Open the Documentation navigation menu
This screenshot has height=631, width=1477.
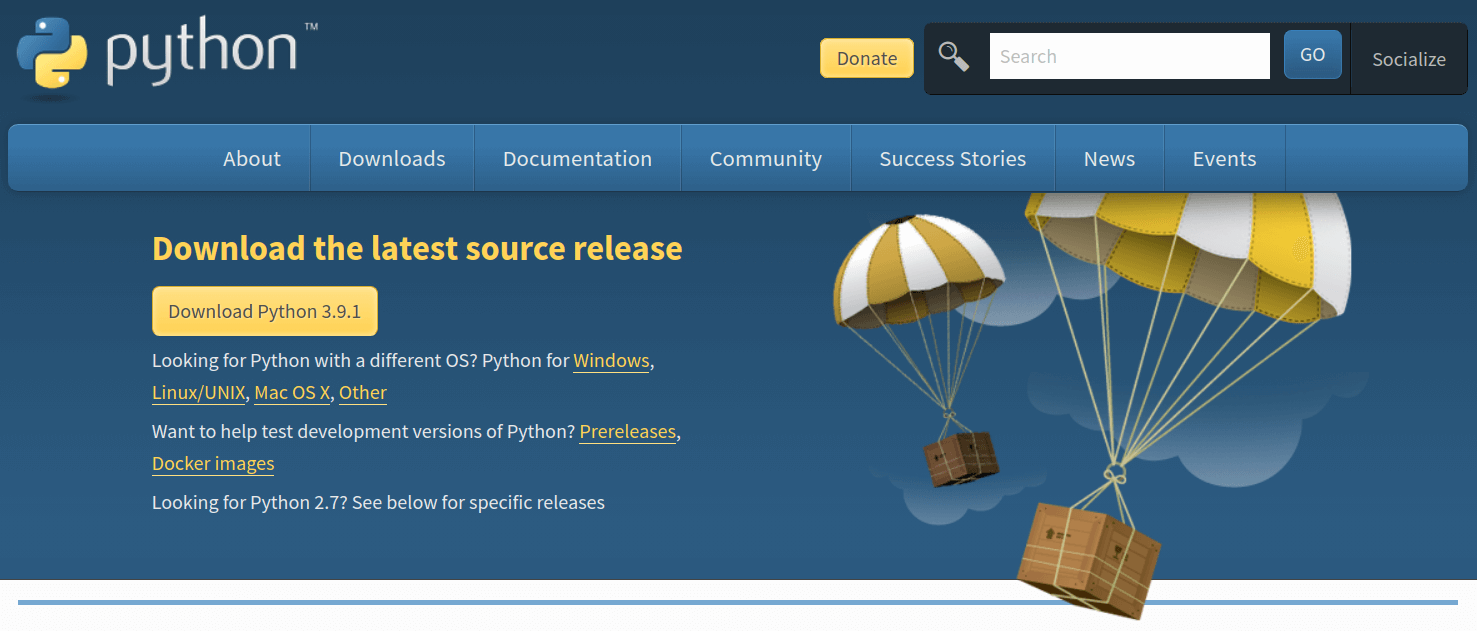(577, 158)
